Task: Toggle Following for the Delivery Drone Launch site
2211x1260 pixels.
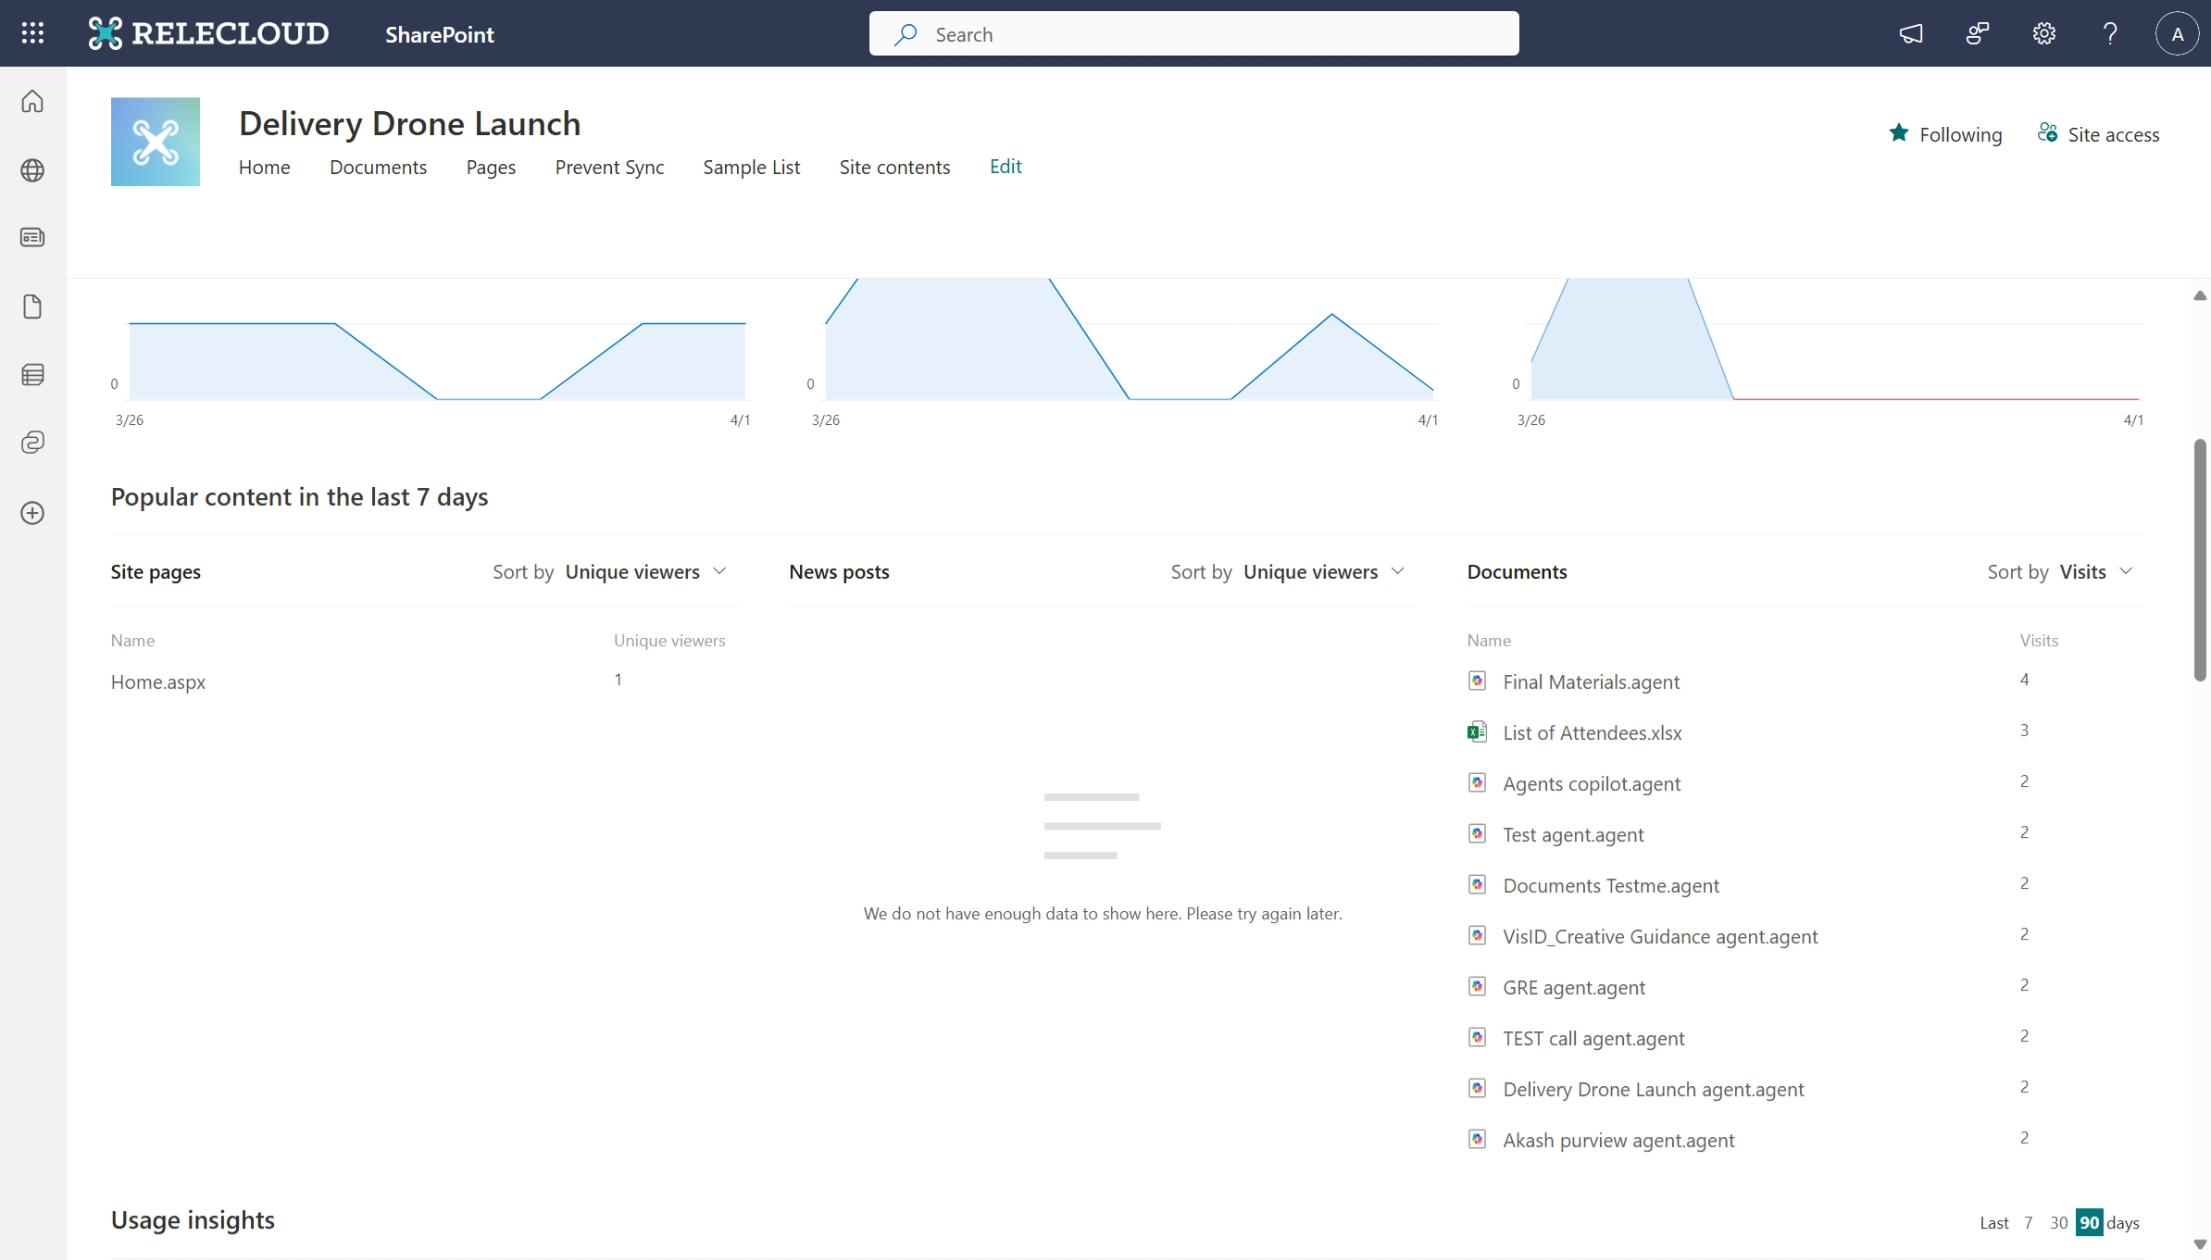Action: pyautogui.click(x=1945, y=134)
